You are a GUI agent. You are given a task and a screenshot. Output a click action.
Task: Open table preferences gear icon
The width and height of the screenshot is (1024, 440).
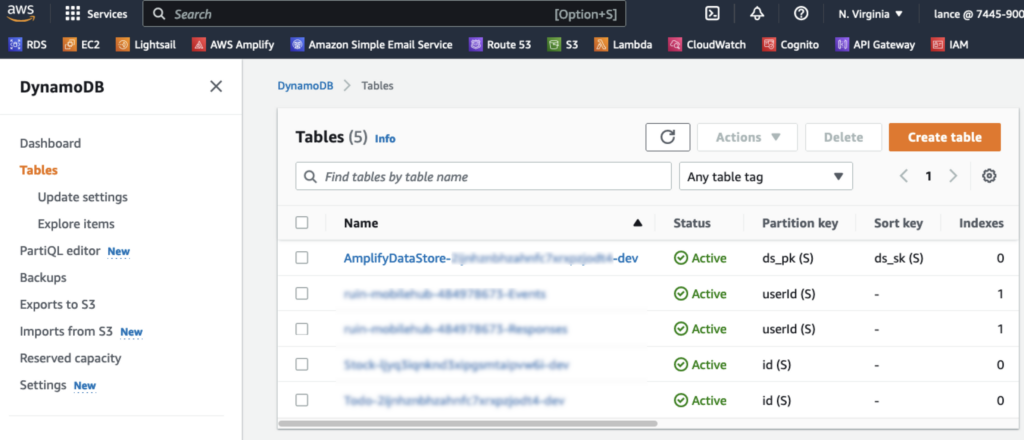[989, 176]
